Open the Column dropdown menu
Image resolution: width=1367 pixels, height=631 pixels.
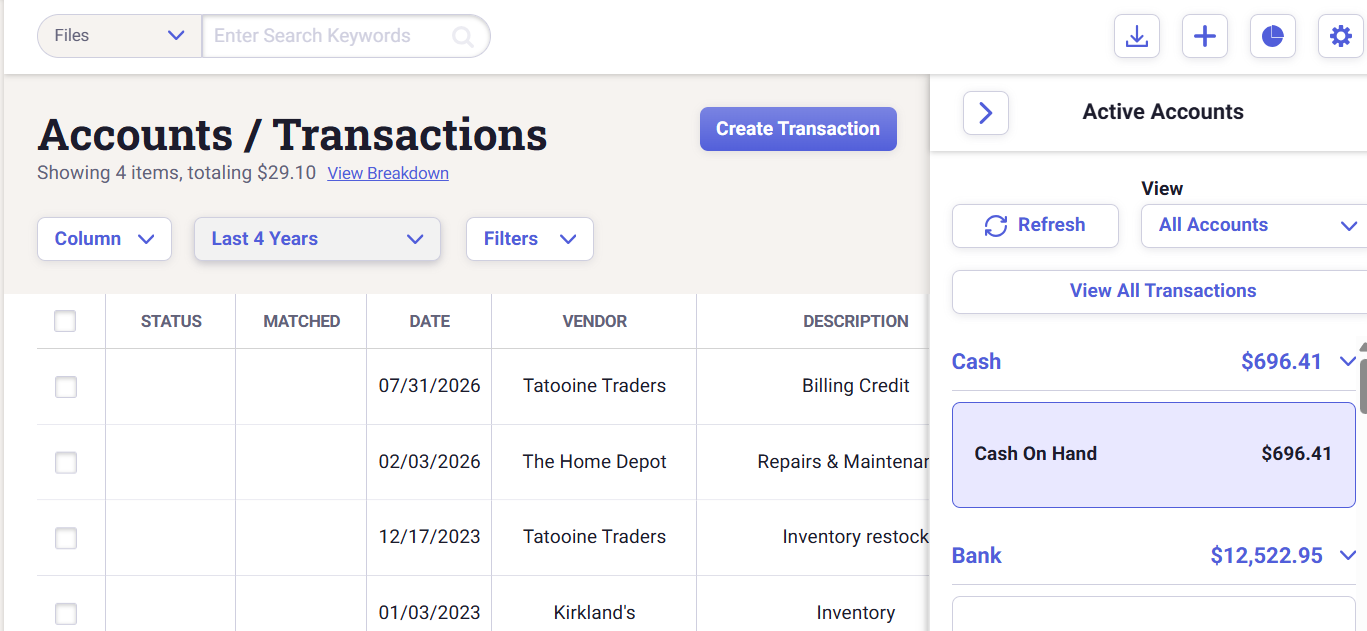click(104, 239)
